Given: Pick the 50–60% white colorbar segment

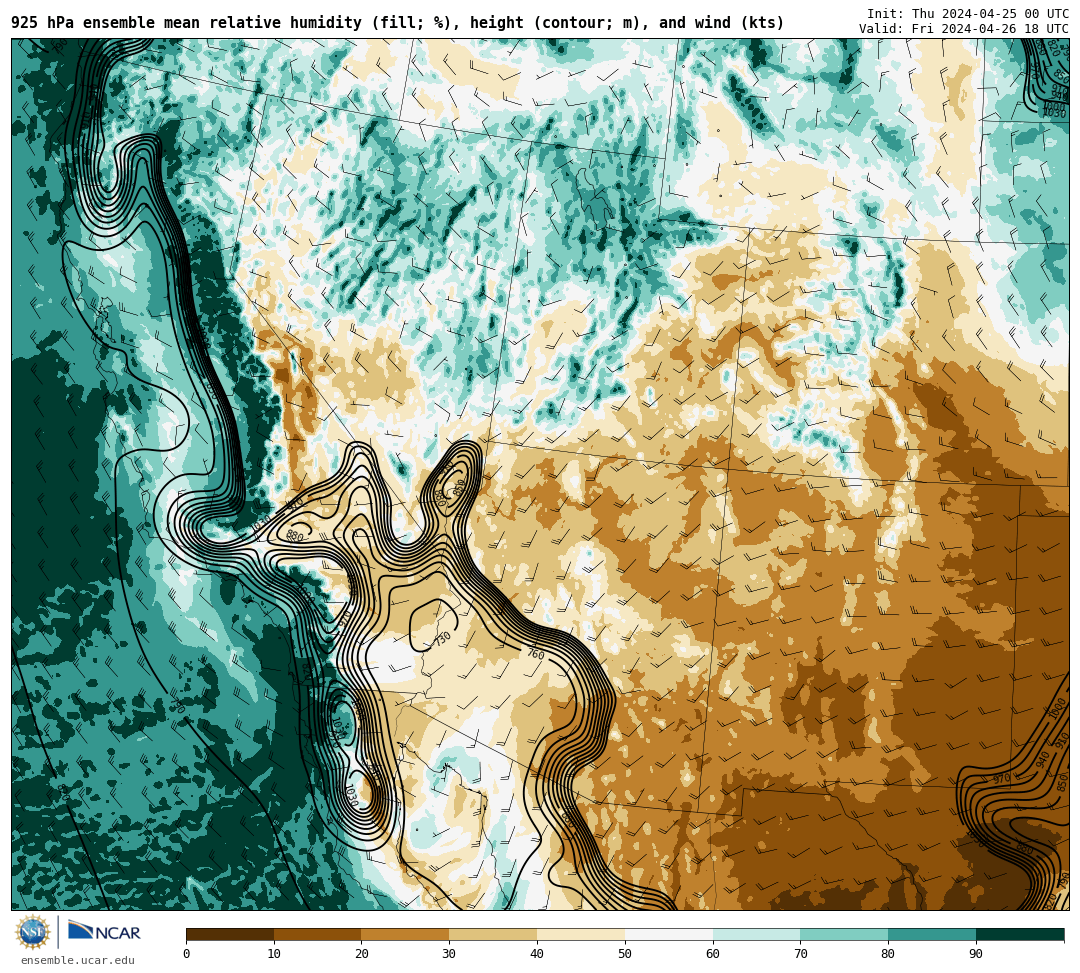Looking at the screenshot, I should (x=669, y=934).
